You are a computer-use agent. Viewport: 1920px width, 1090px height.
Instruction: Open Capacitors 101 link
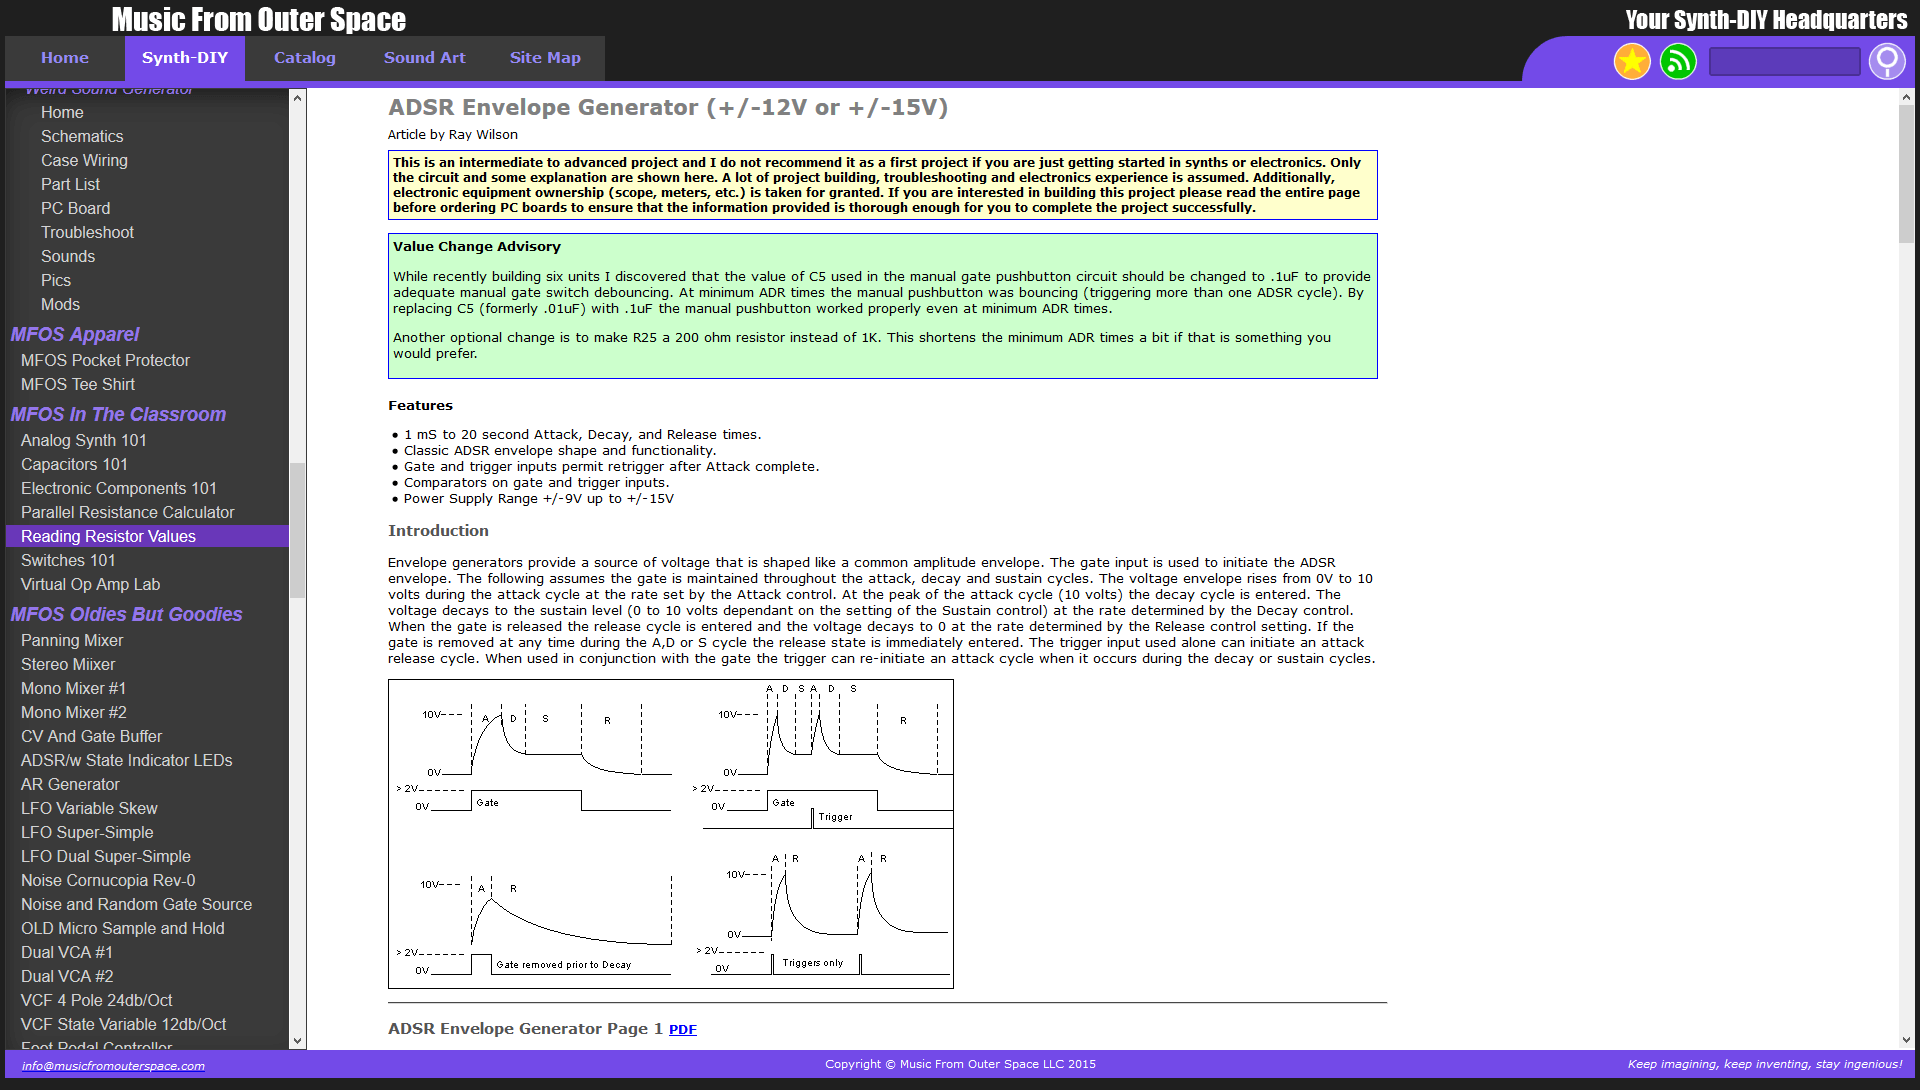coord(74,464)
